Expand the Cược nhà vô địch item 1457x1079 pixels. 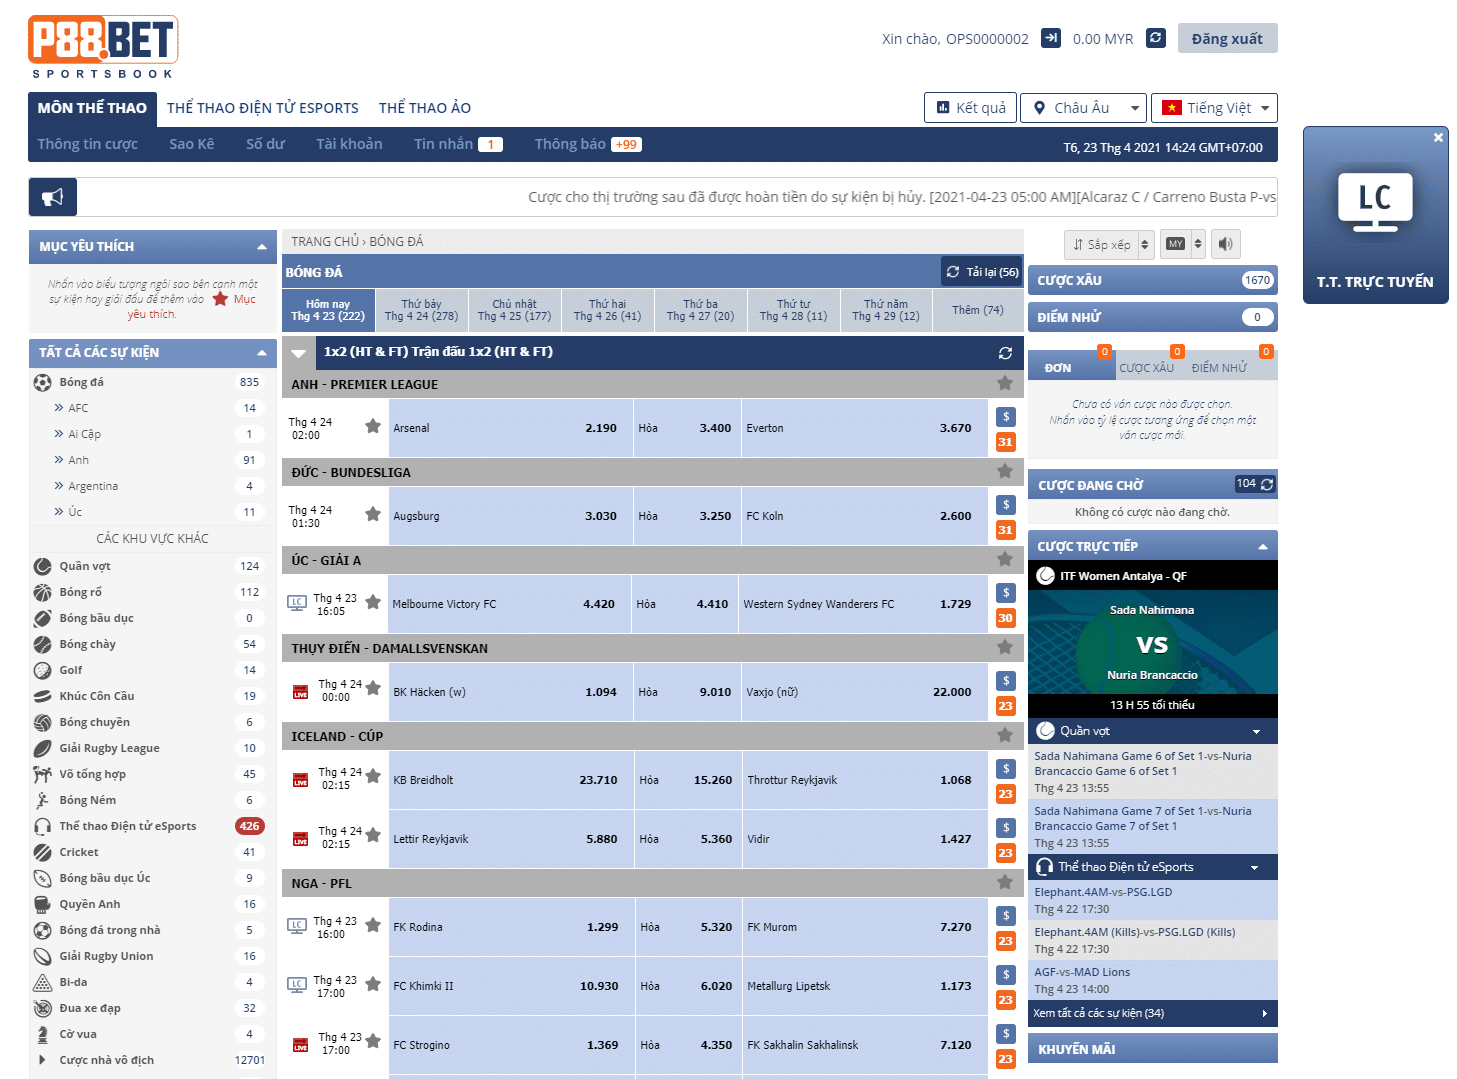pos(42,1060)
